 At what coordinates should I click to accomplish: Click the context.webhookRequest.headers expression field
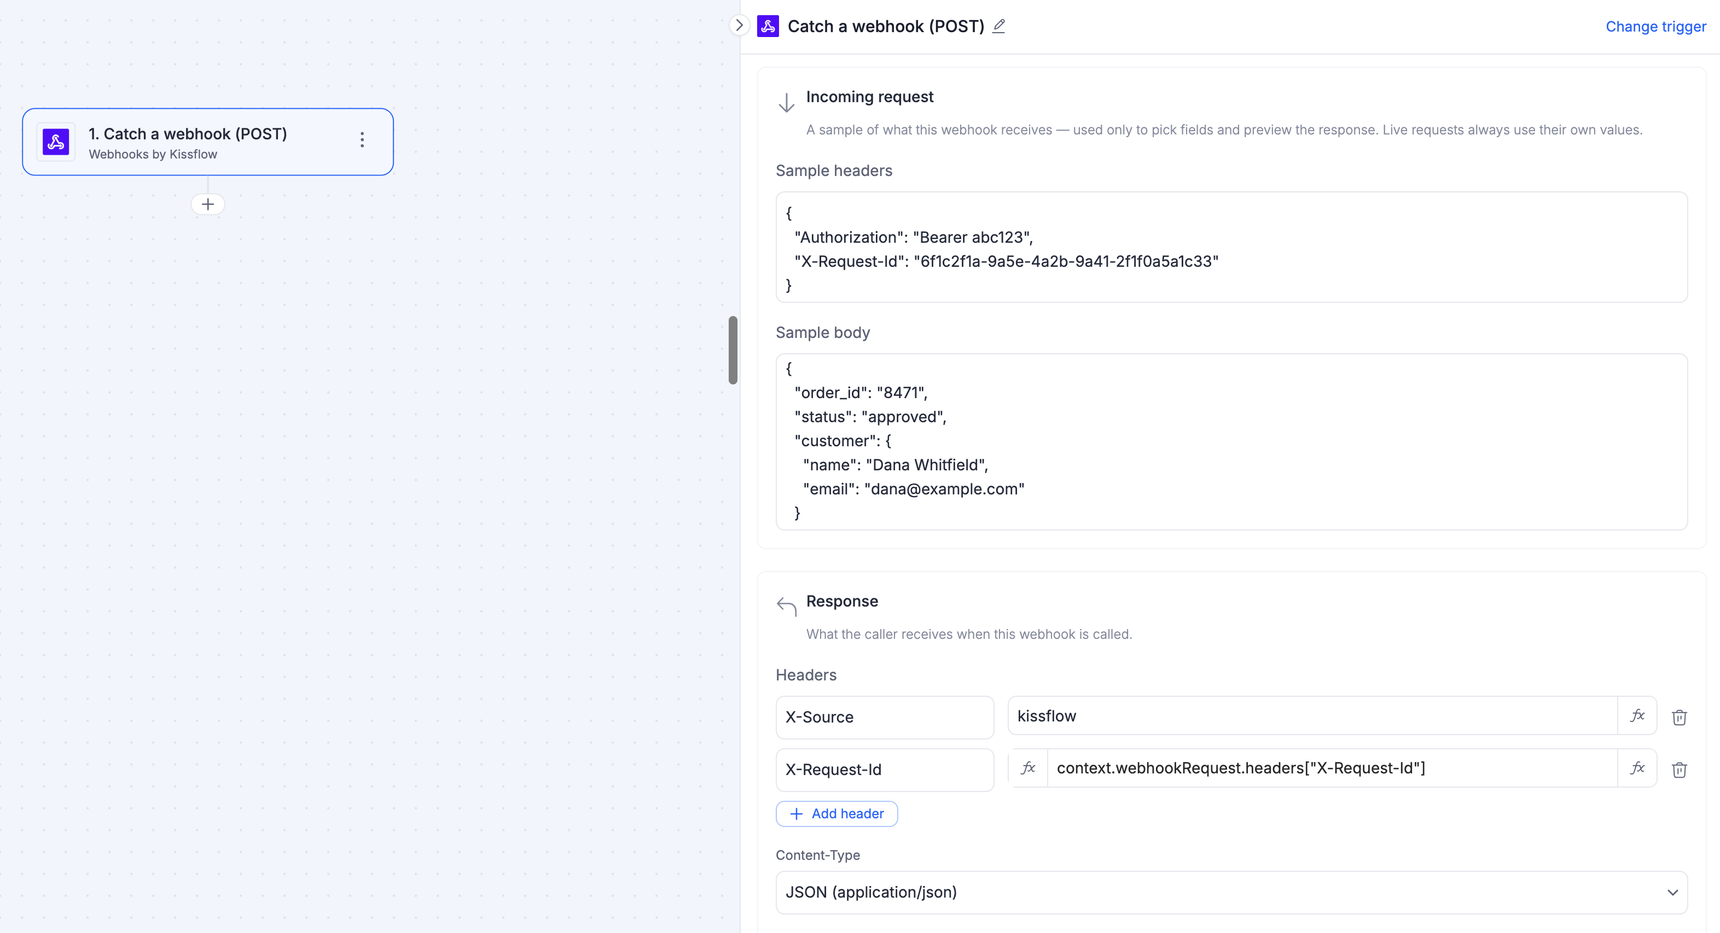pyautogui.click(x=1332, y=768)
